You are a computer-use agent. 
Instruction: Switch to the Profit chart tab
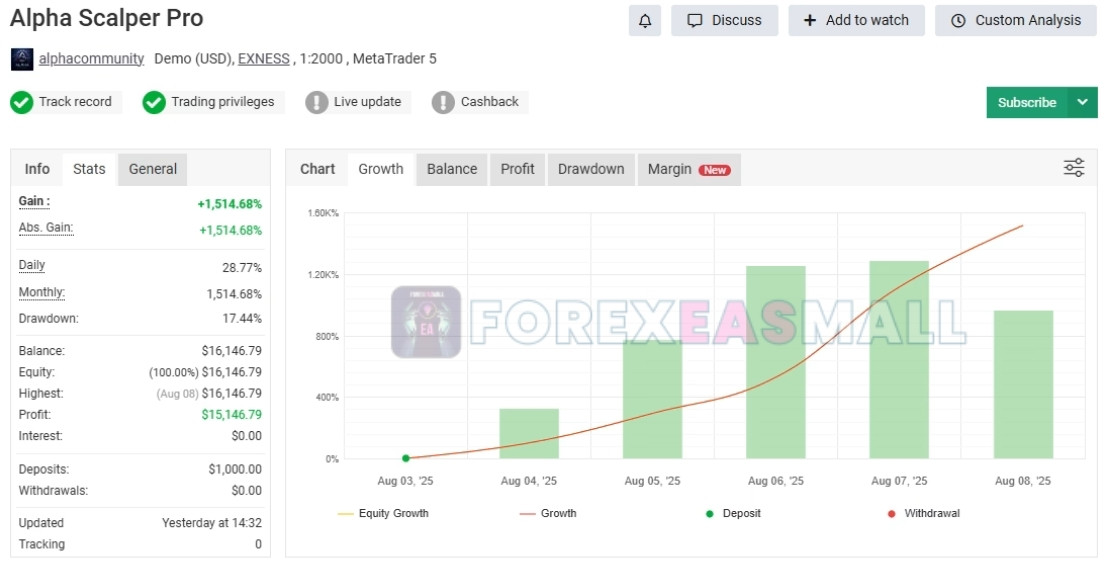(517, 169)
